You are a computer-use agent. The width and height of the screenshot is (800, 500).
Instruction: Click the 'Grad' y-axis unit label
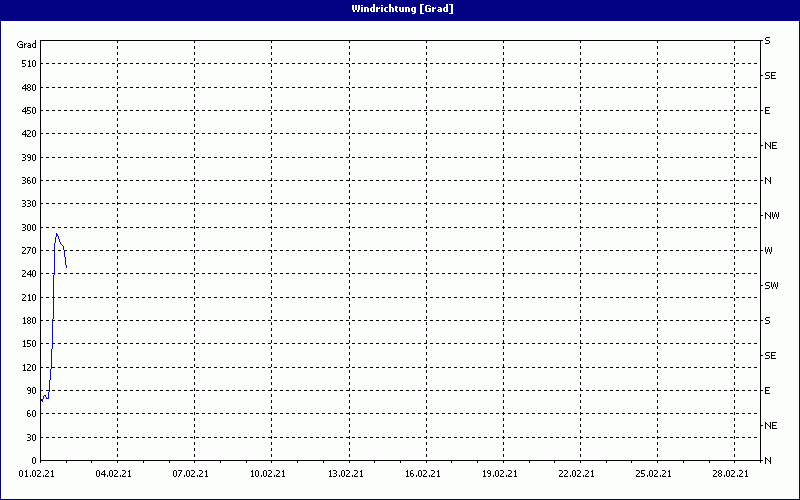tap(27, 45)
